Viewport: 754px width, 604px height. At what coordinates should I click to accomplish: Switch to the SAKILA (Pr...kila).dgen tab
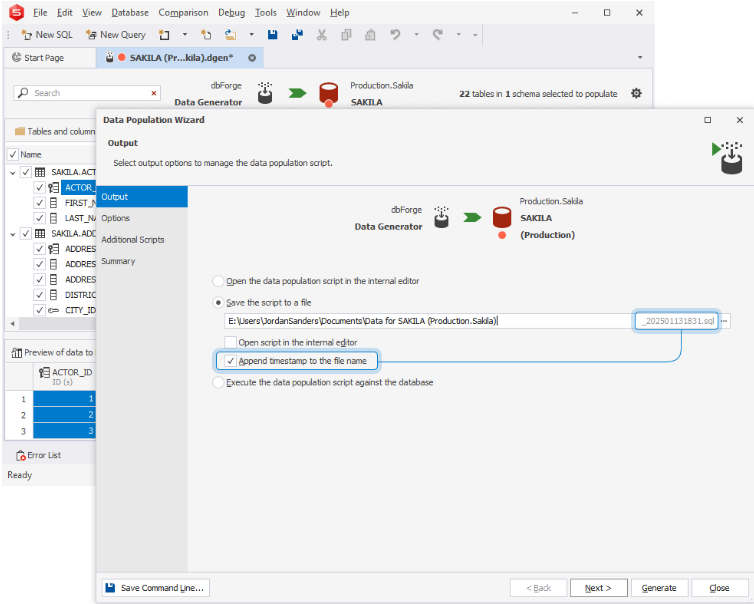point(181,58)
